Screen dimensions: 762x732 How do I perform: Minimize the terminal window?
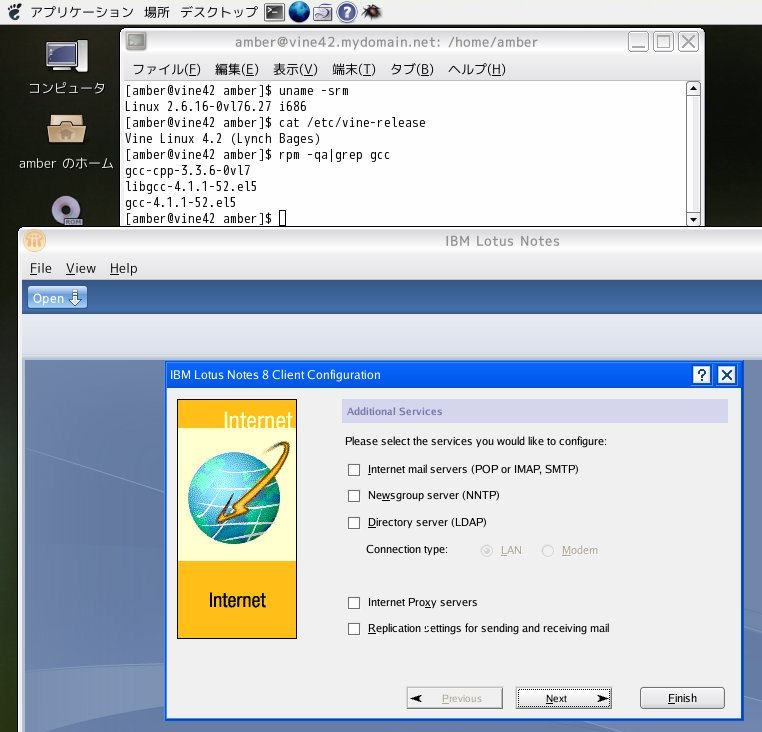click(638, 42)
